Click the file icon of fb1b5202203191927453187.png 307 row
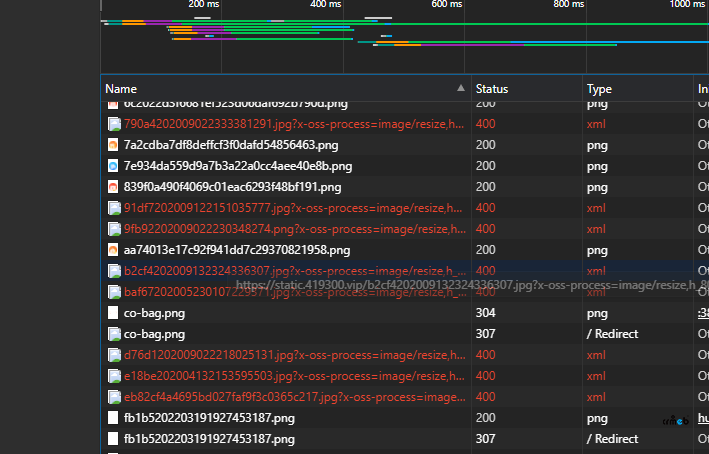709x454 pixels. [x=113, y=439]
